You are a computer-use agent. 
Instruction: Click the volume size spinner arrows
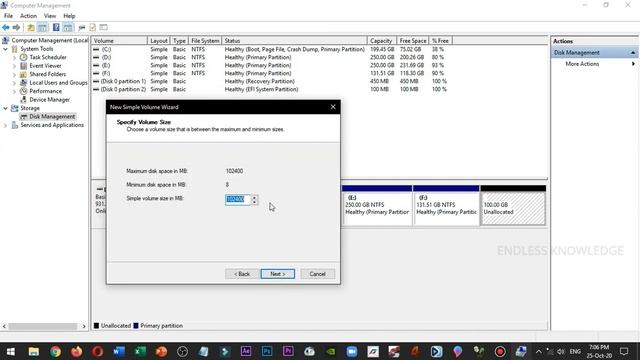click(254, 200)
